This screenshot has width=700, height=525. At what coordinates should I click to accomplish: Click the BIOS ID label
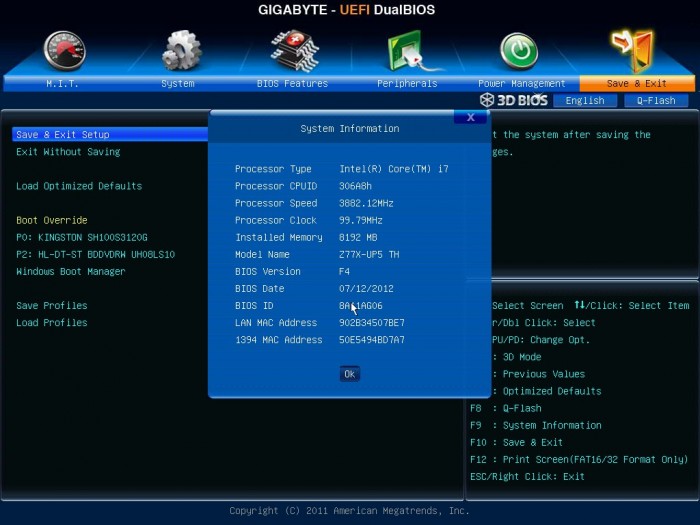[x=254, y=306]
